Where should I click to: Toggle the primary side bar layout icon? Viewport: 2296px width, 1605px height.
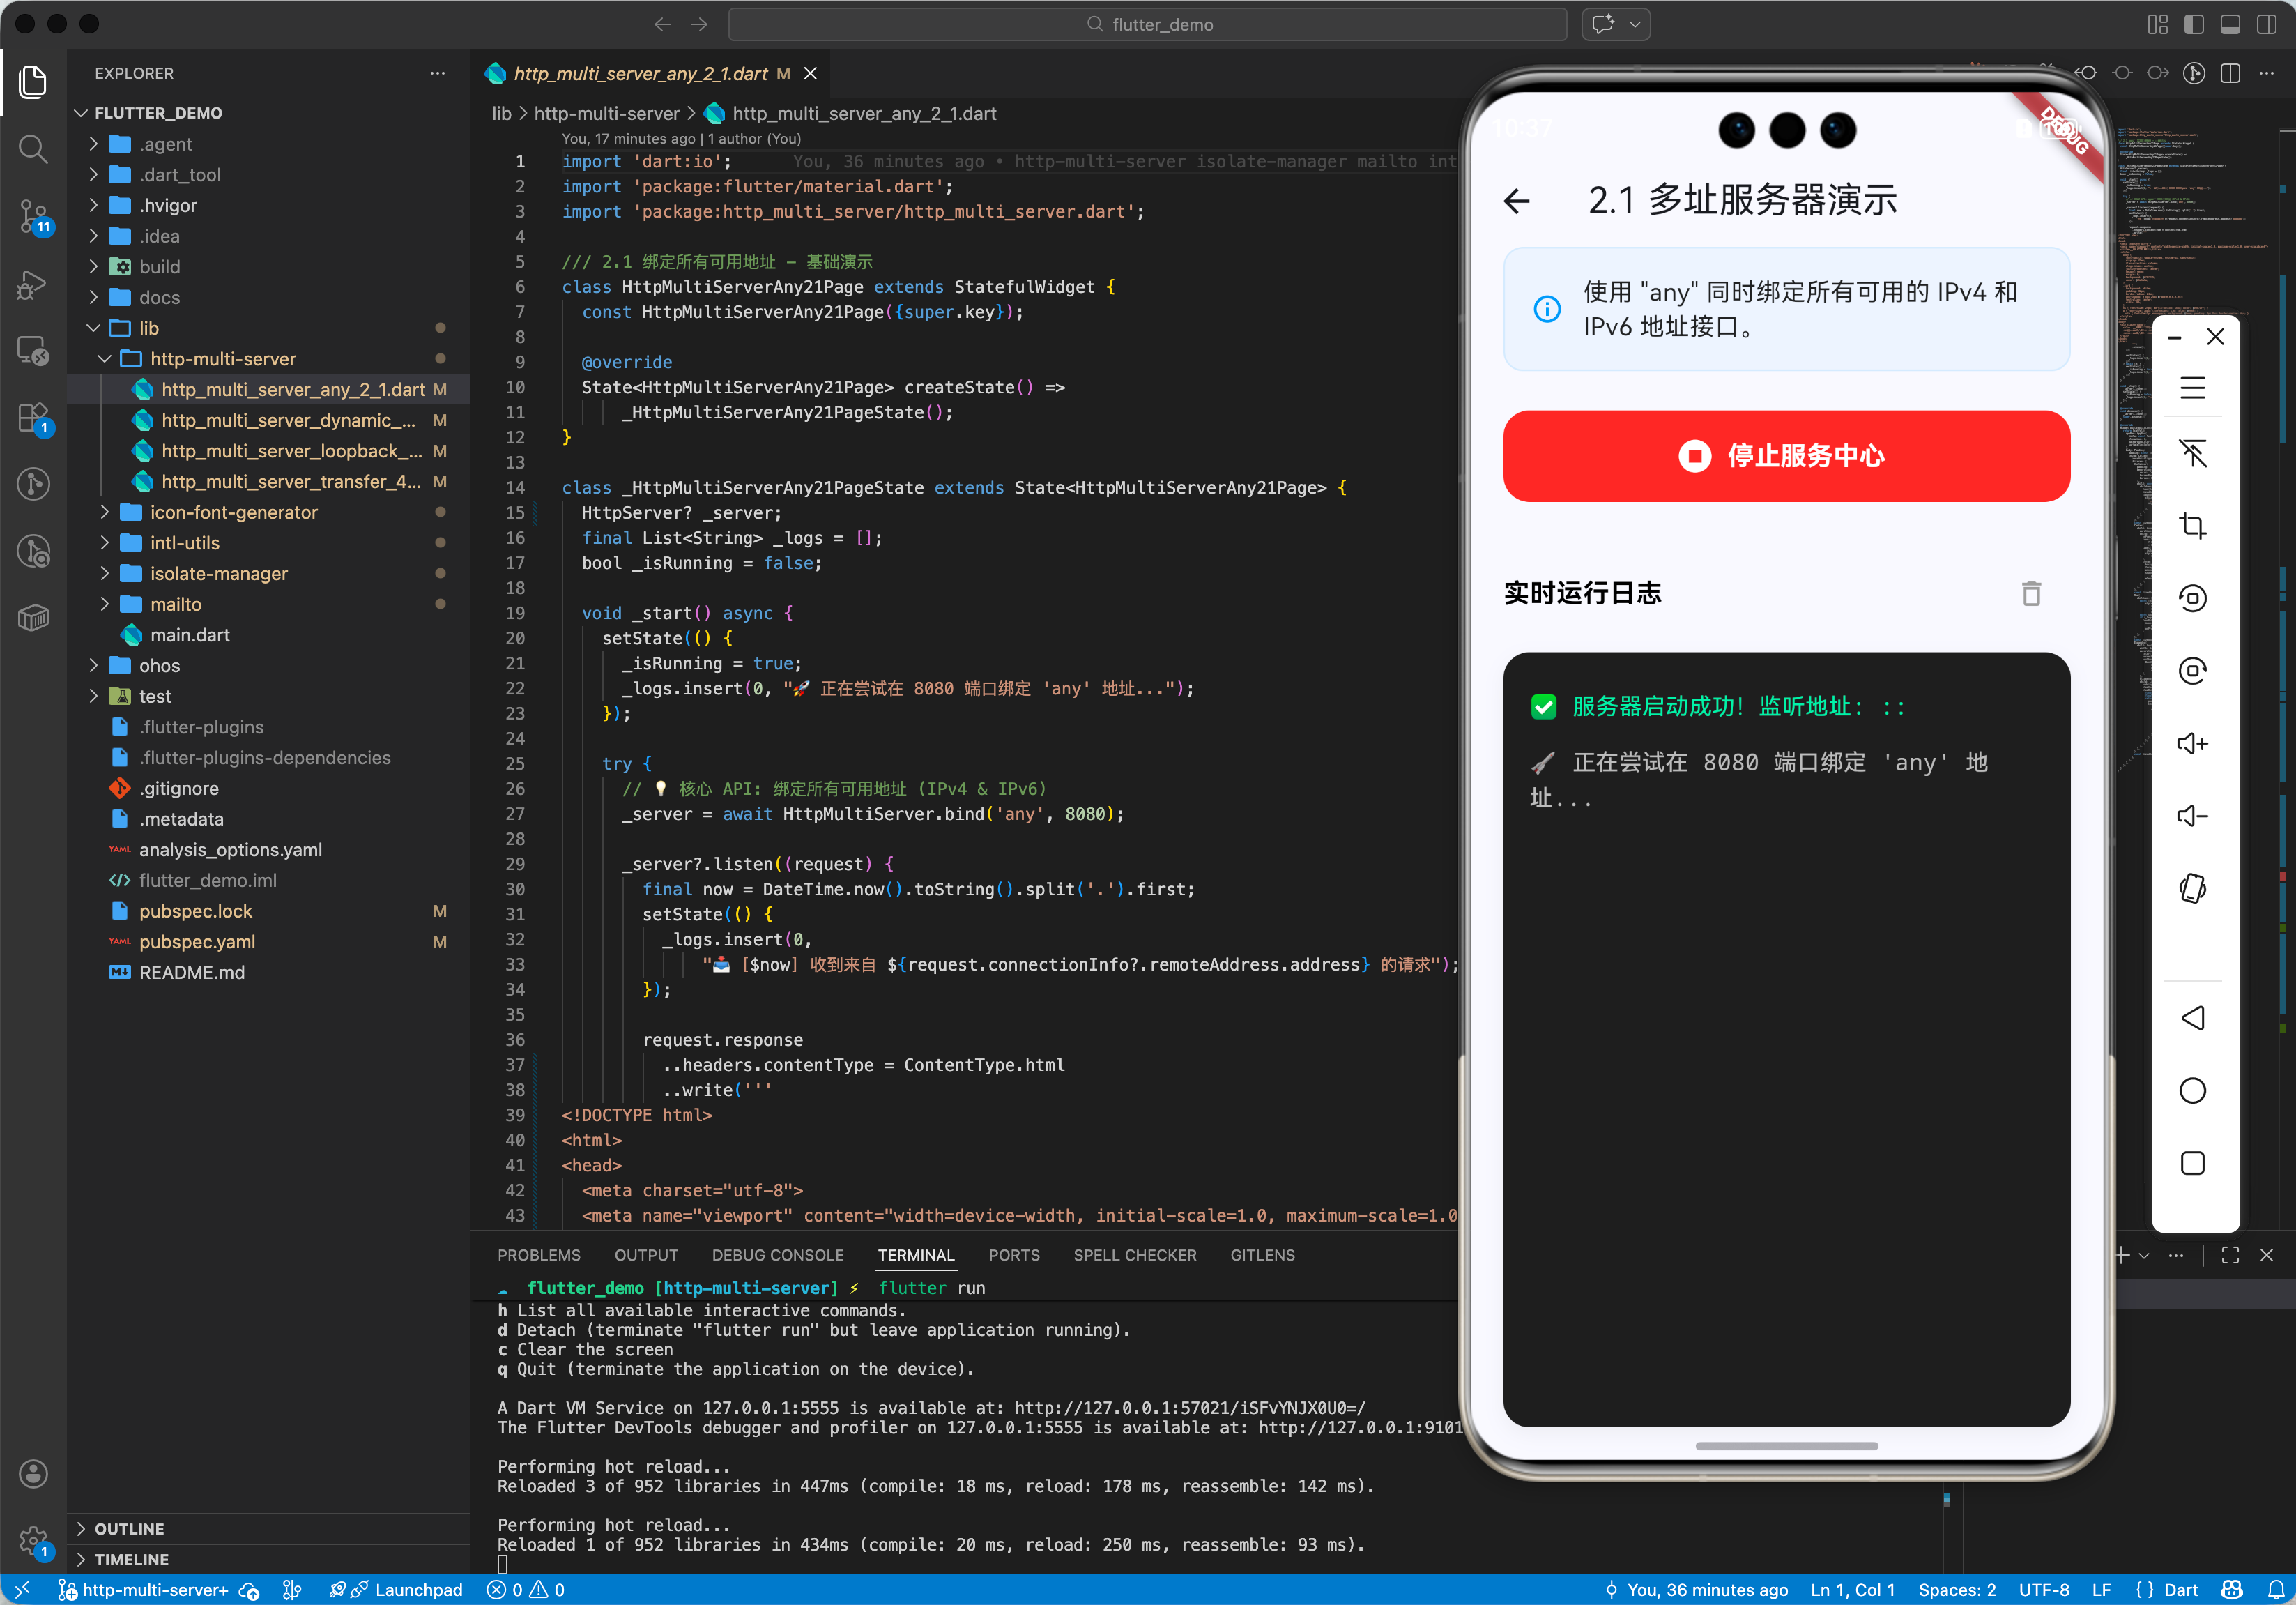point(2194,24)
